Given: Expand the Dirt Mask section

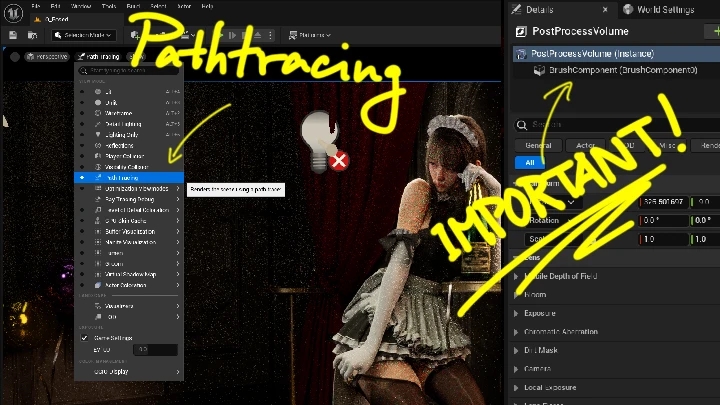Looking at the screenshot, I should pos(540,350).
